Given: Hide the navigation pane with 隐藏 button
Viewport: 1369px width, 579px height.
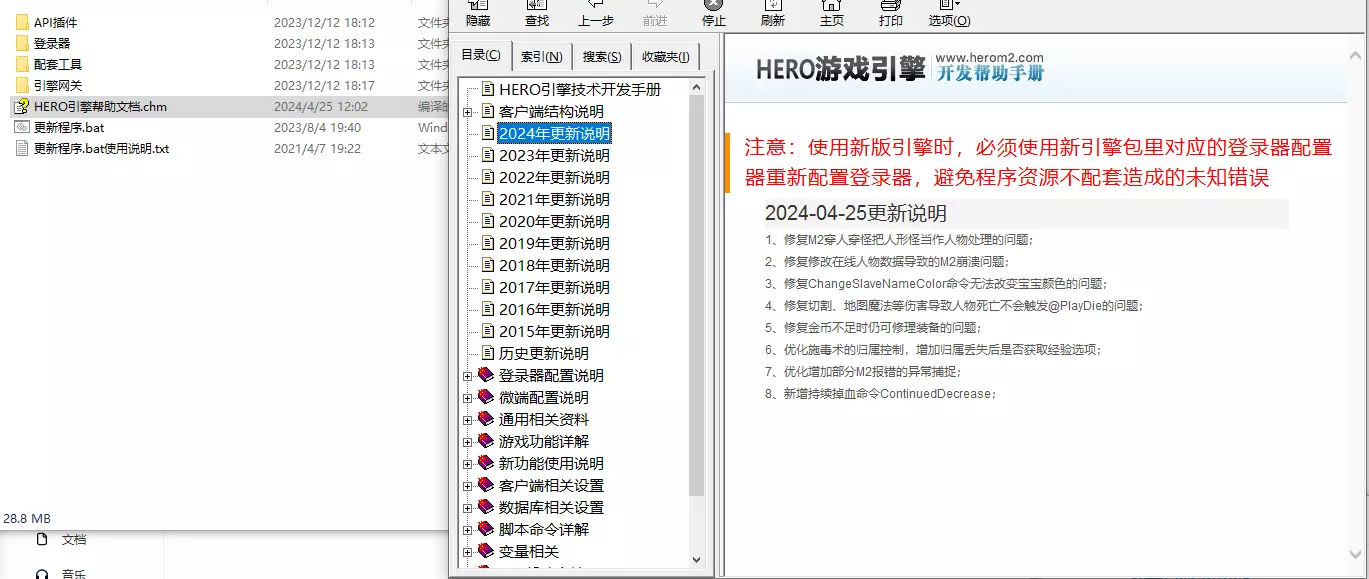Looking at the screenshot, I should point(477,14).
